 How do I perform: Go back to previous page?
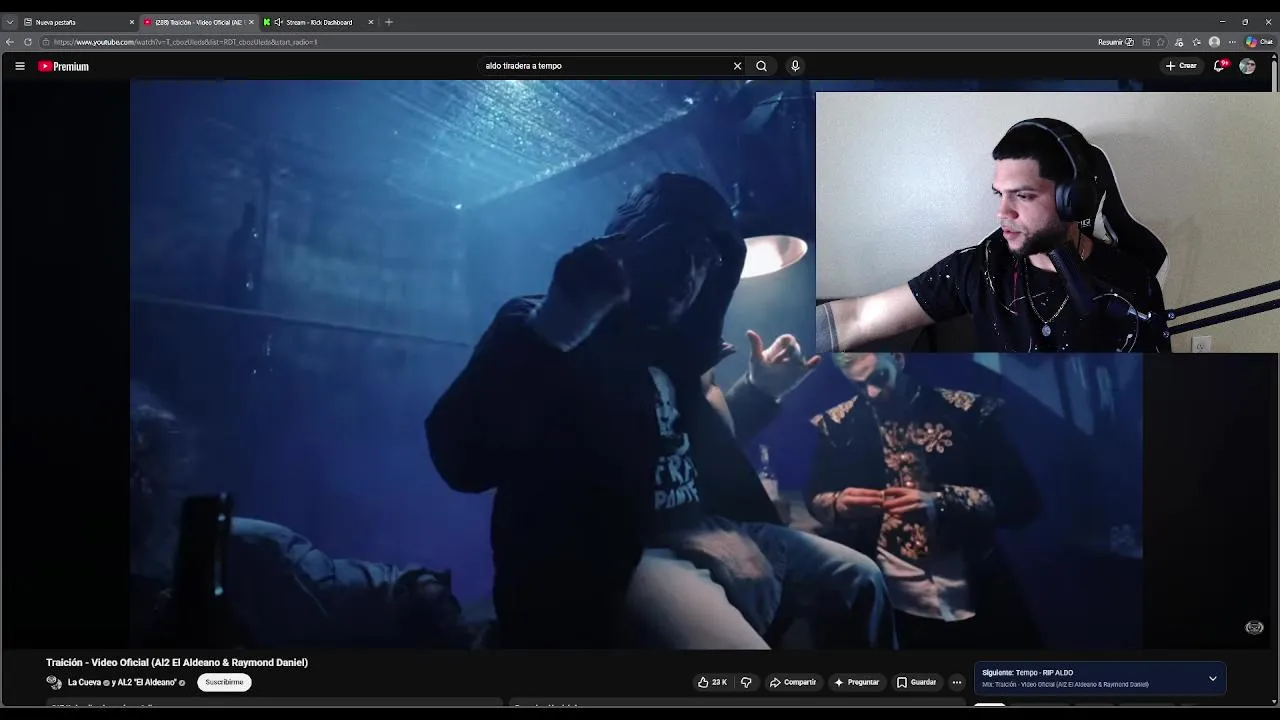click(10, 42)
